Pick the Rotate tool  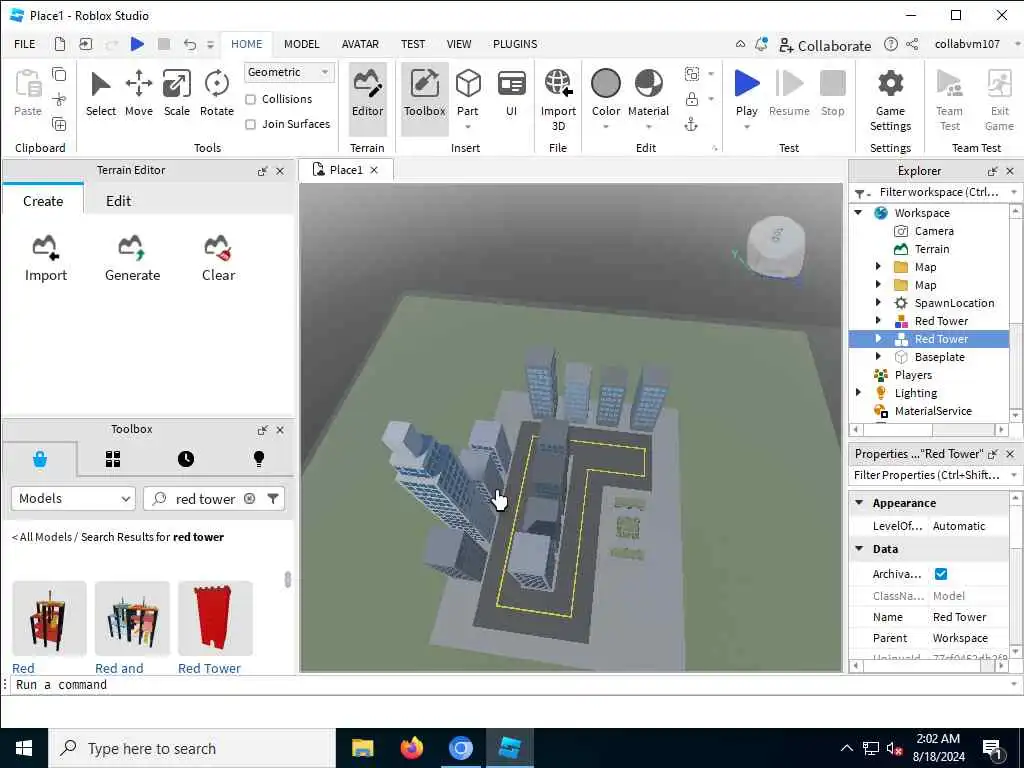click(x=216, y=93)
